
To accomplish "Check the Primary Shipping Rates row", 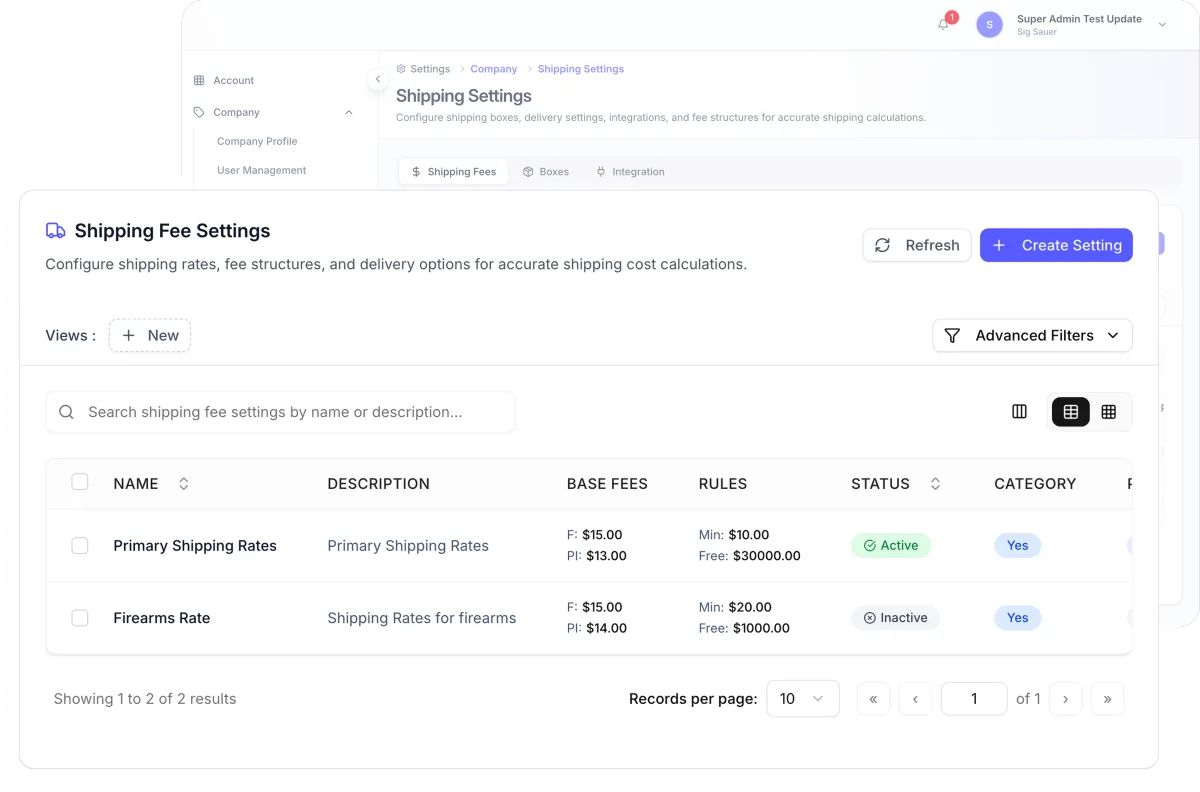I will (x=80, y=546).
